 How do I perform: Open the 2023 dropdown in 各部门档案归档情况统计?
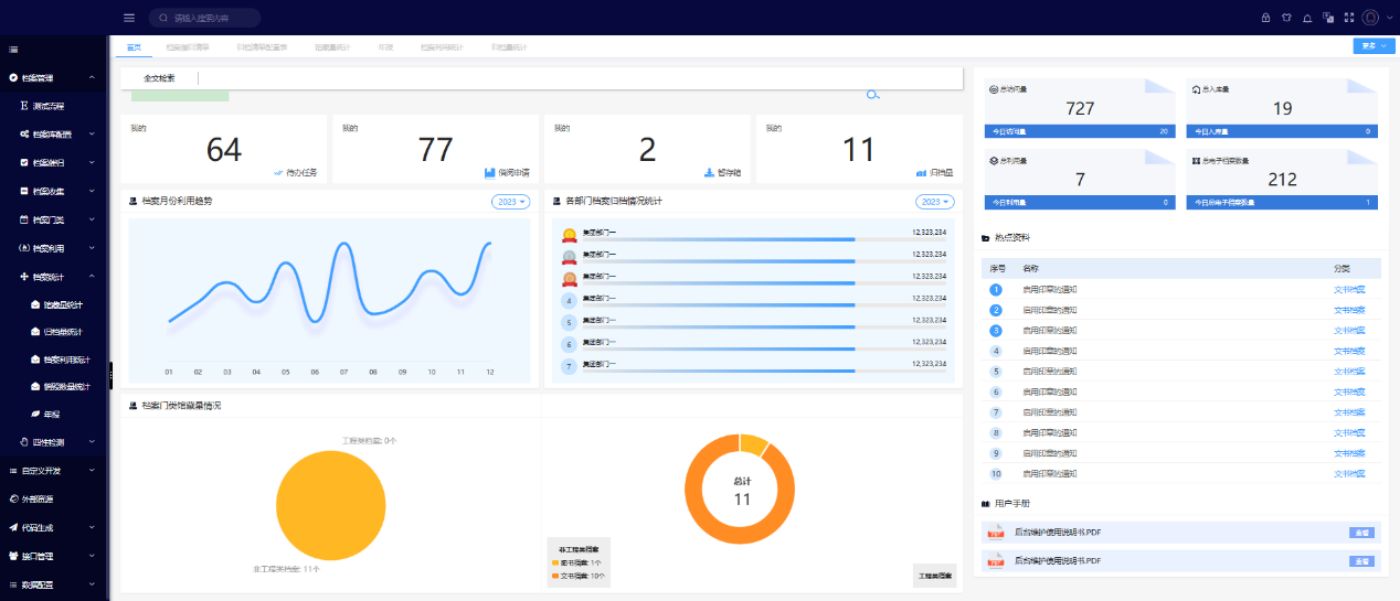click(934, 202)
